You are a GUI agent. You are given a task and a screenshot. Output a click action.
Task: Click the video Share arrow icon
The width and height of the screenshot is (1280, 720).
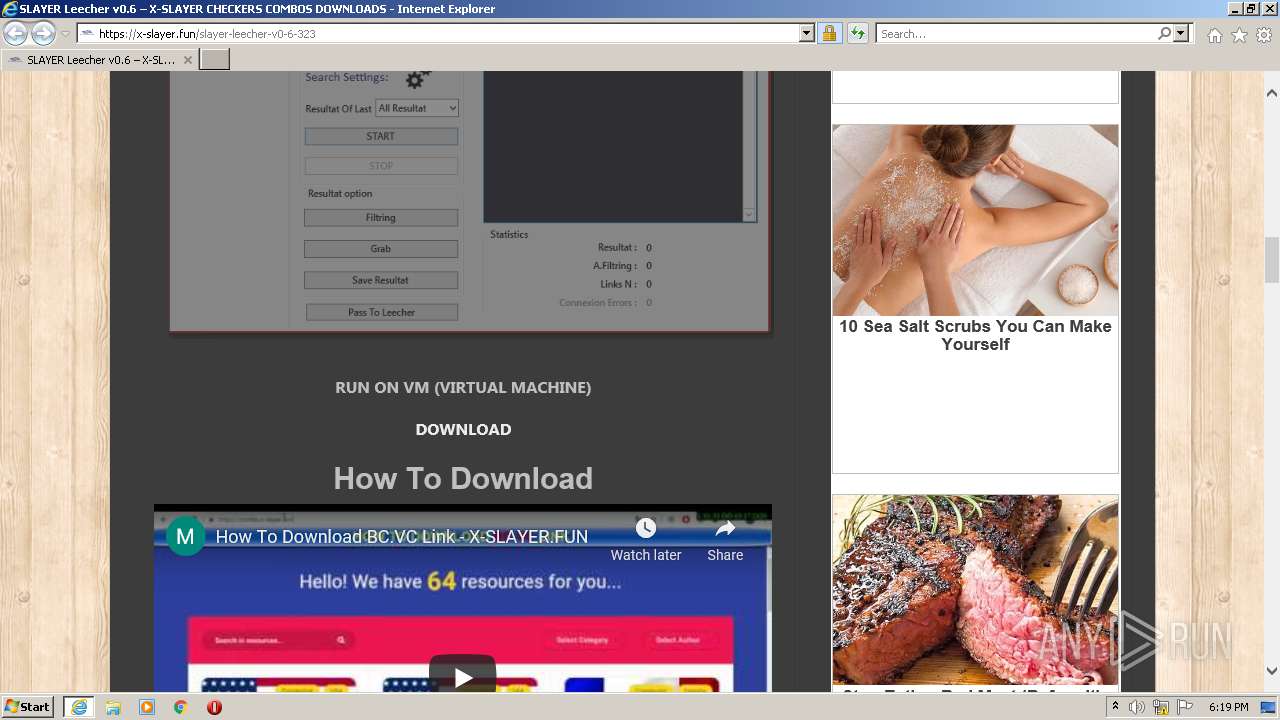(725, 528)
